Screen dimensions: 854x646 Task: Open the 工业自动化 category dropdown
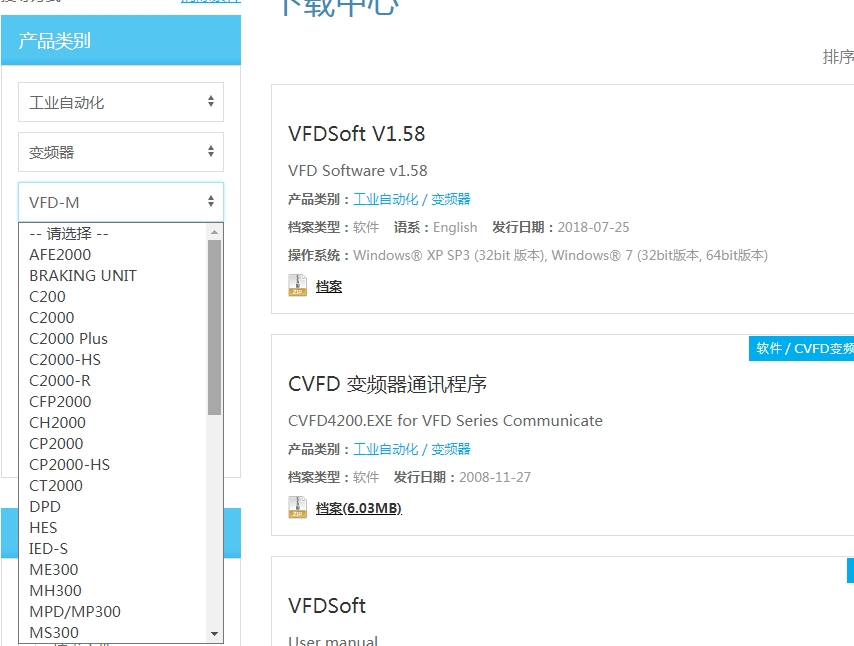click(121, 102)
